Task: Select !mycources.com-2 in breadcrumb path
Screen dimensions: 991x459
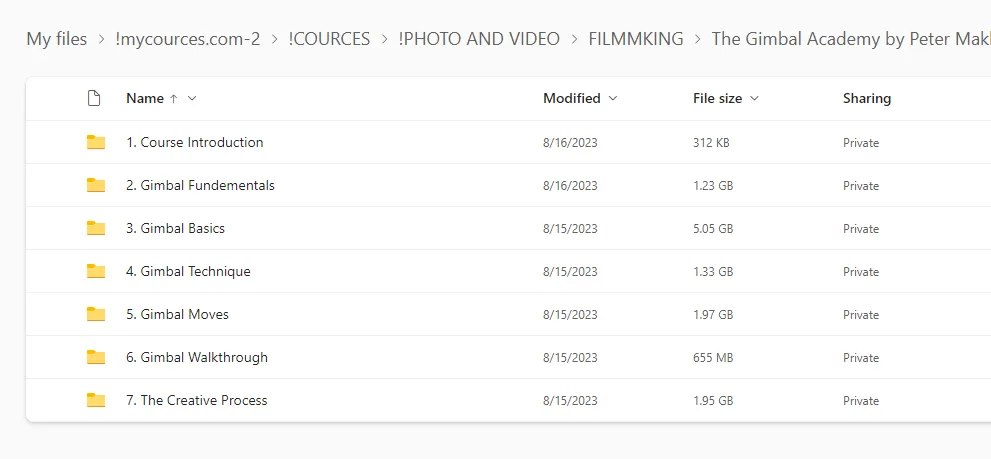Action: coord(188,39)
